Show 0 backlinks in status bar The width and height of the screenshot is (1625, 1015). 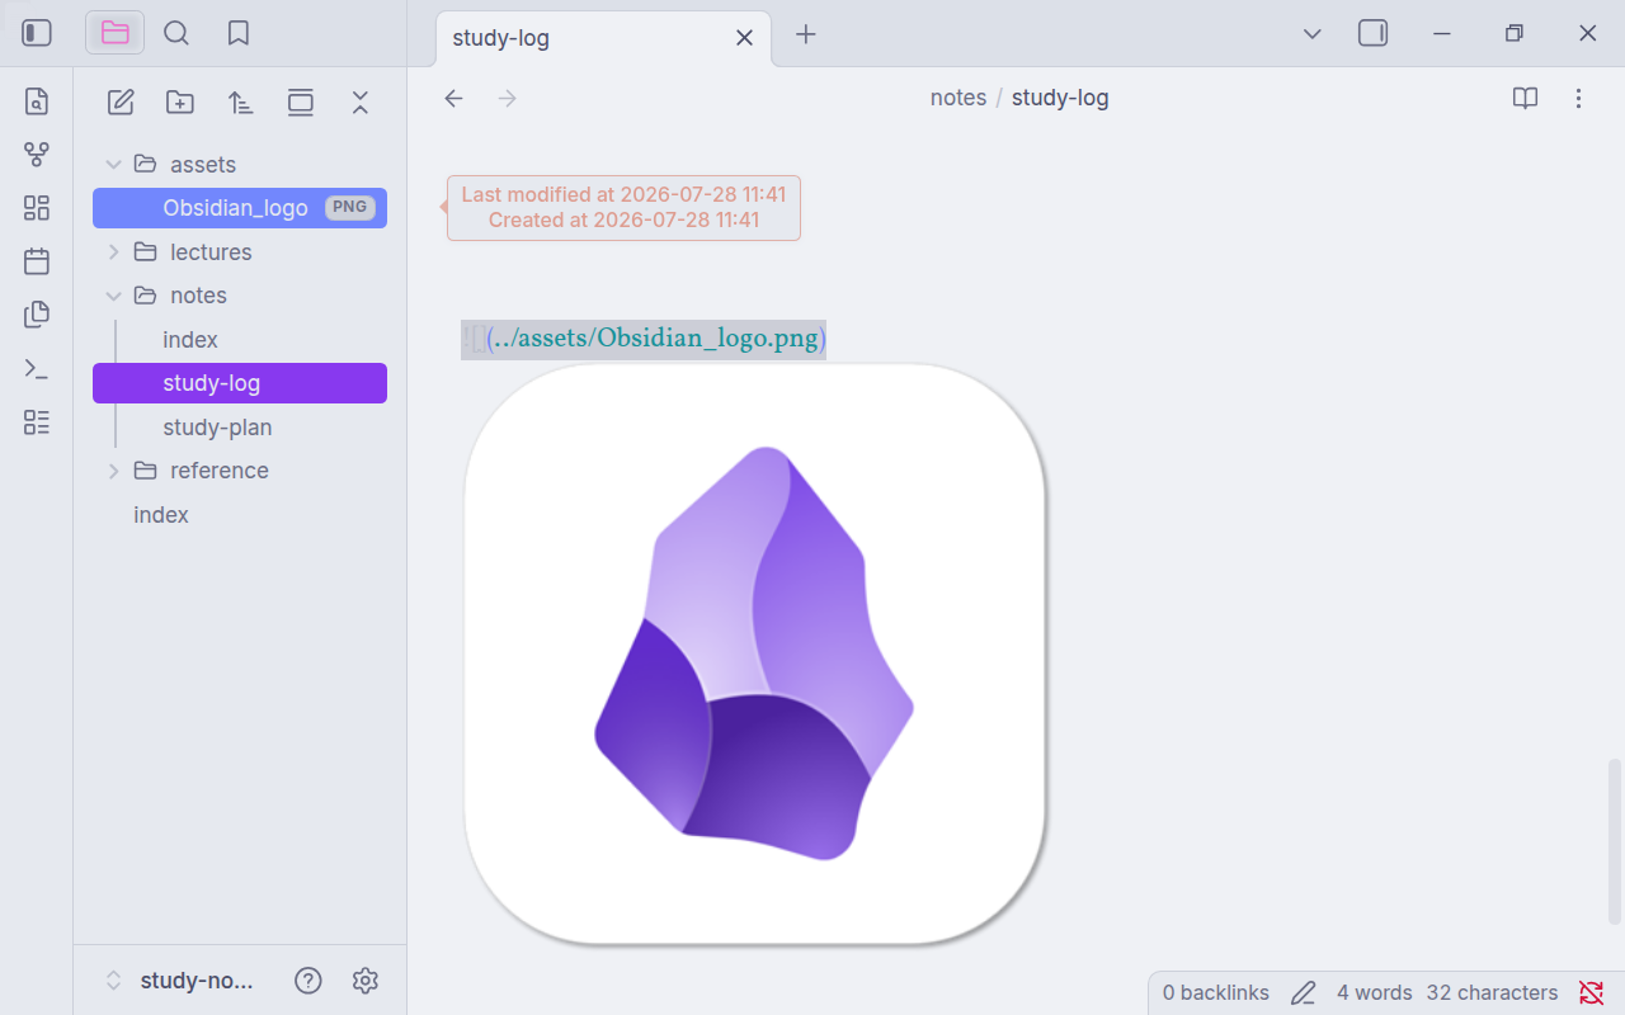[x=1215, y=993]
